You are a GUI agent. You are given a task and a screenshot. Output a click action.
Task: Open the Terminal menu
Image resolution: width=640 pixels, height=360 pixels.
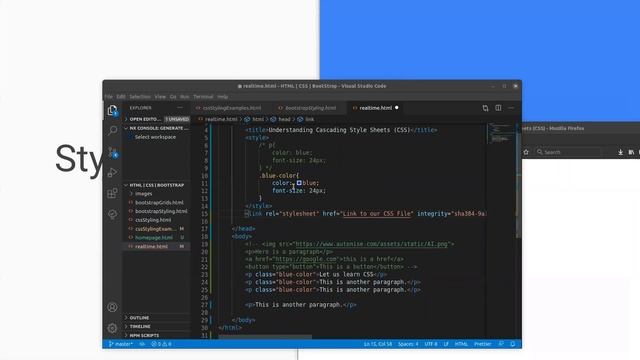(203, 97)
